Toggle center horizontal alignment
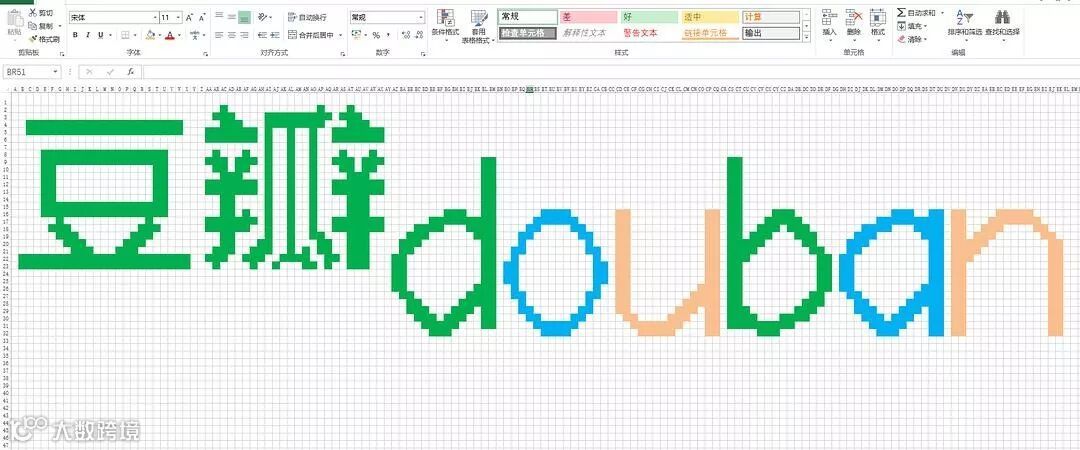This screenshot has width=1080, height=450. 231,34
